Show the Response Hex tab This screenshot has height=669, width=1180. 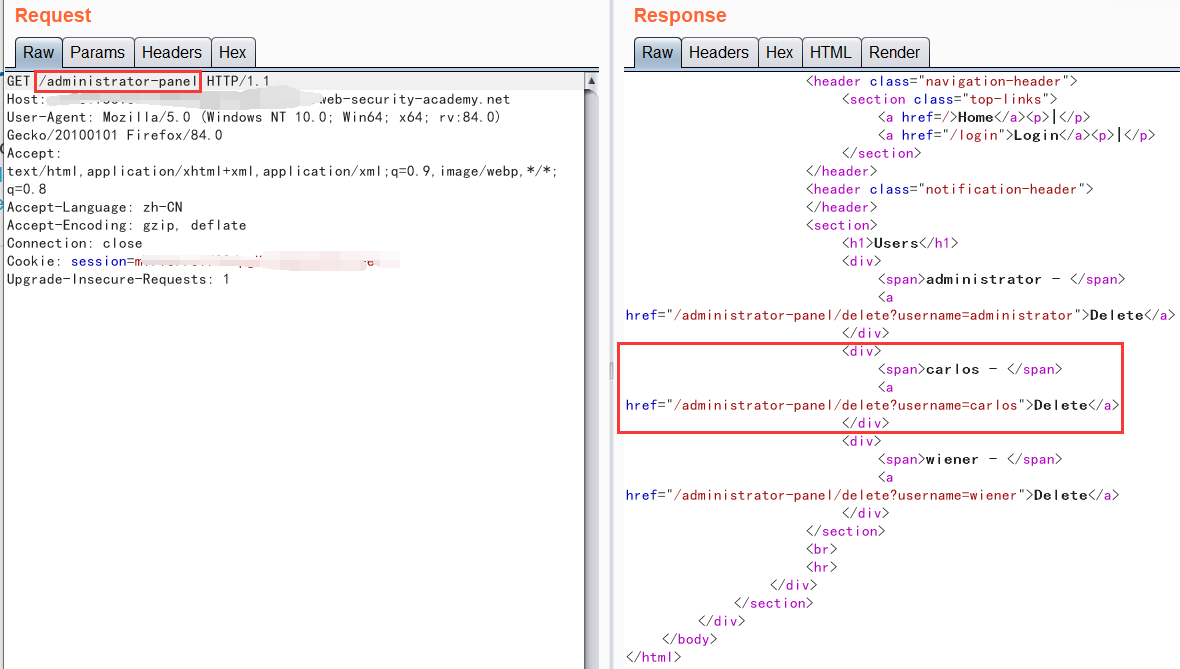point(779,53)
